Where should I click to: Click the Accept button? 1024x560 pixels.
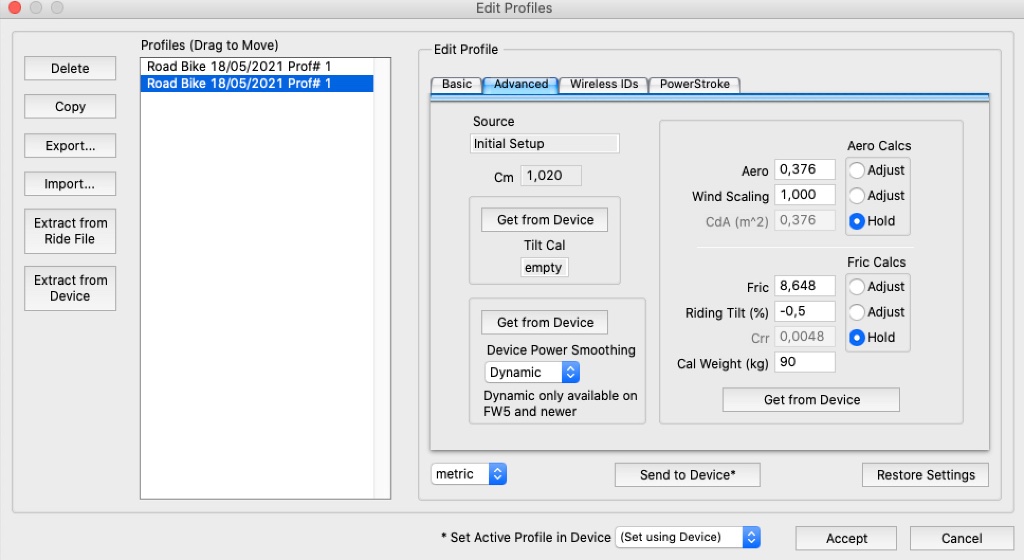tap(846, 538)
